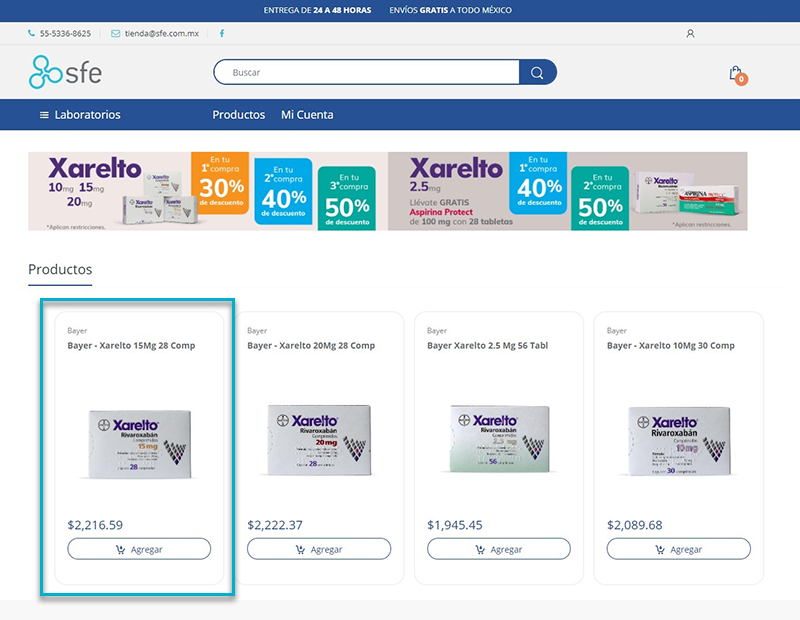The height and width of the screenshot is (620, 800).
Task: Open Bayer Xarelto 2.5 Mg 56 Tabl title
Action: (x=487, y=345)
